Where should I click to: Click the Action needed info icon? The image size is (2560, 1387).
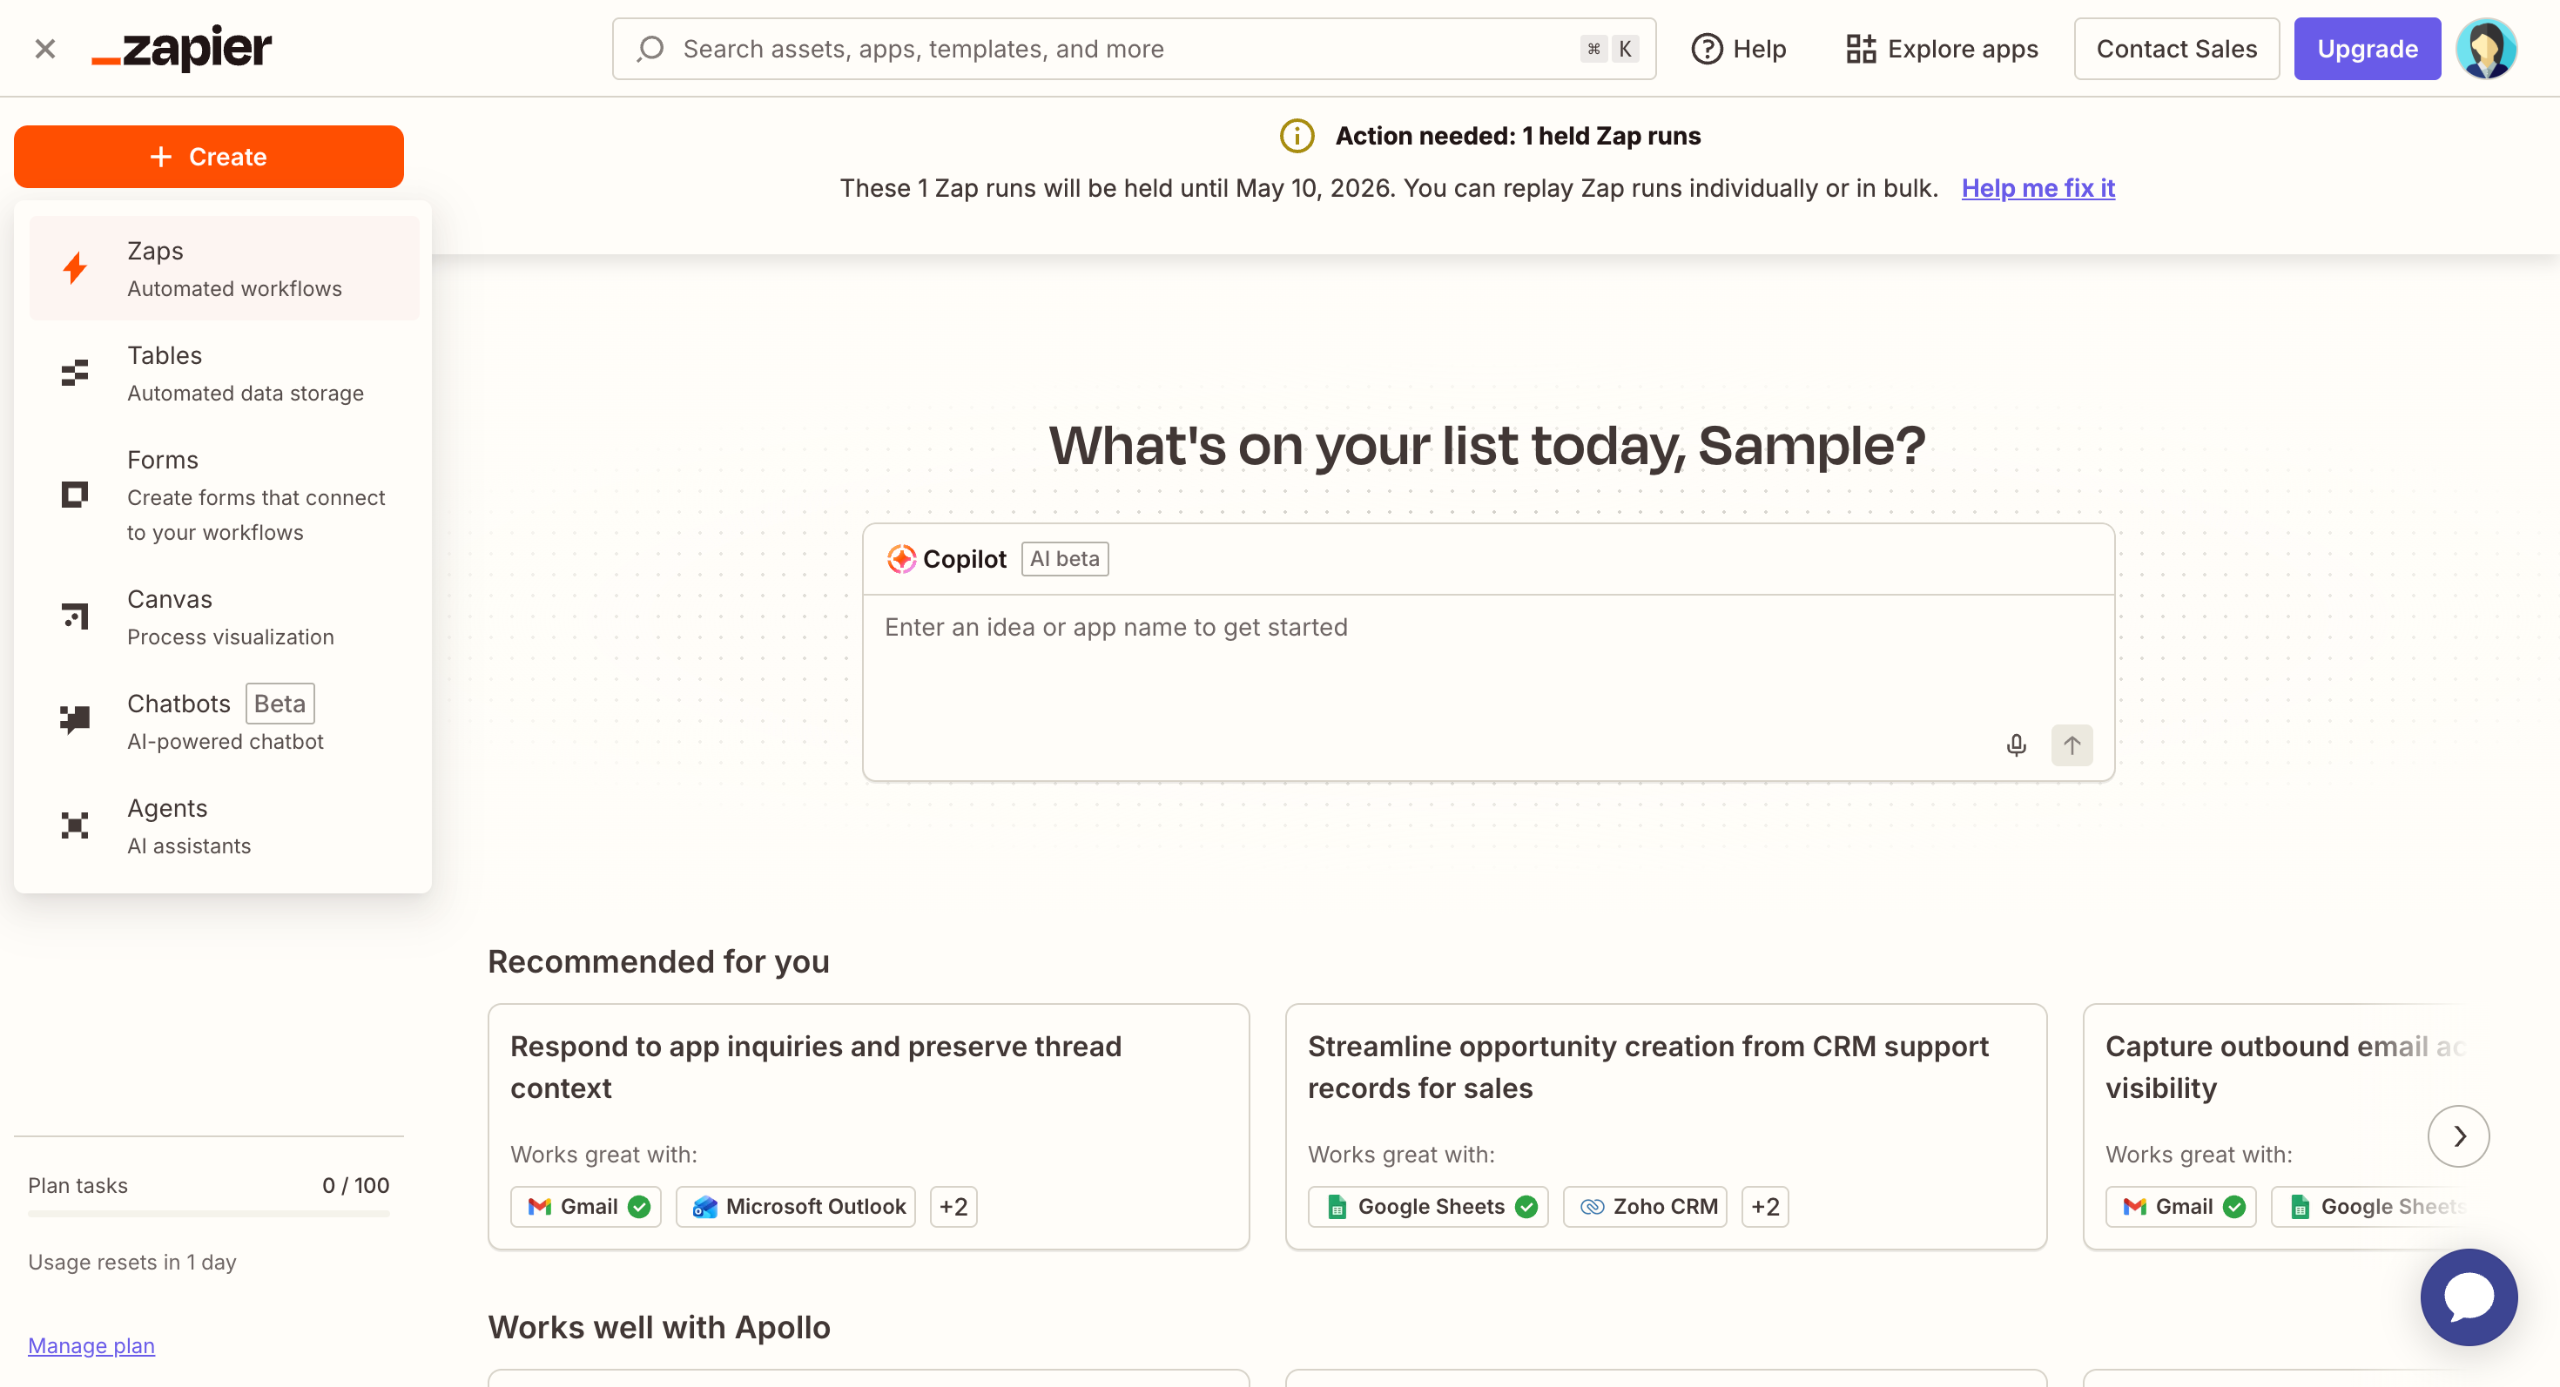1297,136
